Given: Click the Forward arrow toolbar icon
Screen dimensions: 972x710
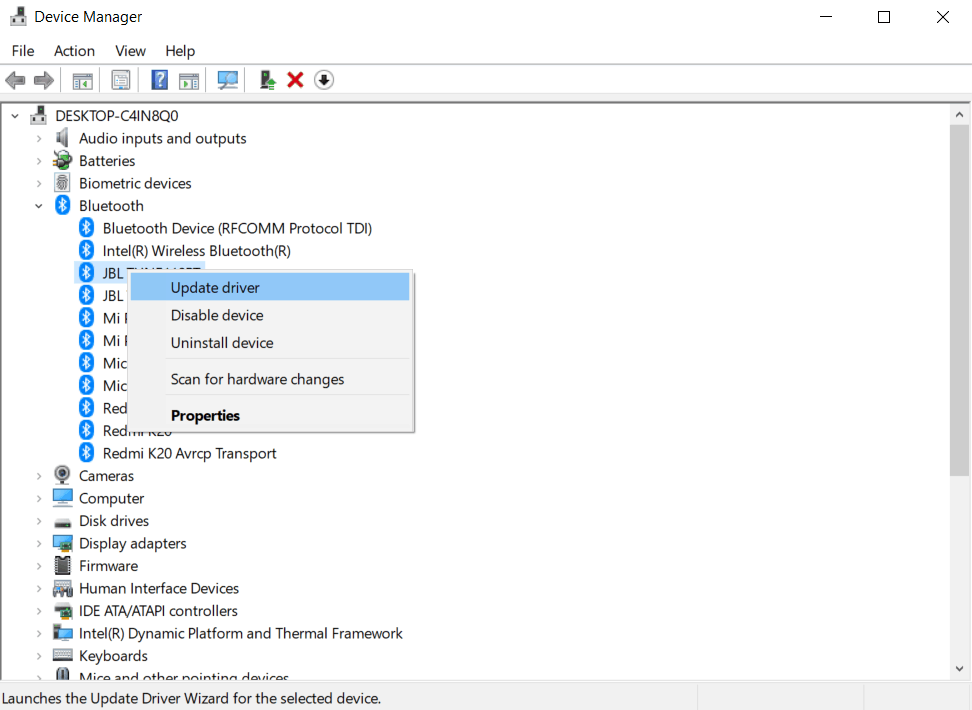Looking at the screenshot, I should [x=44, y=80].
